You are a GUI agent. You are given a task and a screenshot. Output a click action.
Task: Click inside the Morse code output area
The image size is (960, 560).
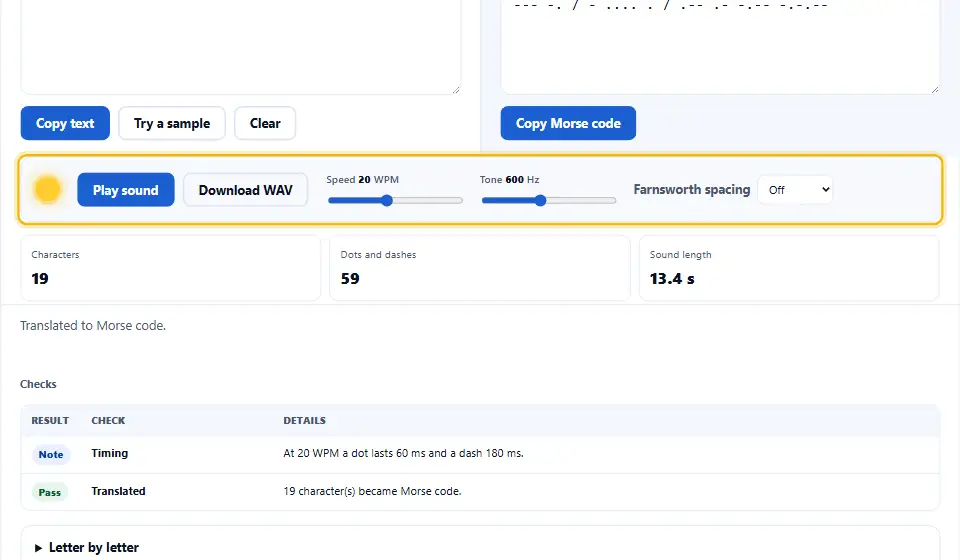(x=720, y=46)
